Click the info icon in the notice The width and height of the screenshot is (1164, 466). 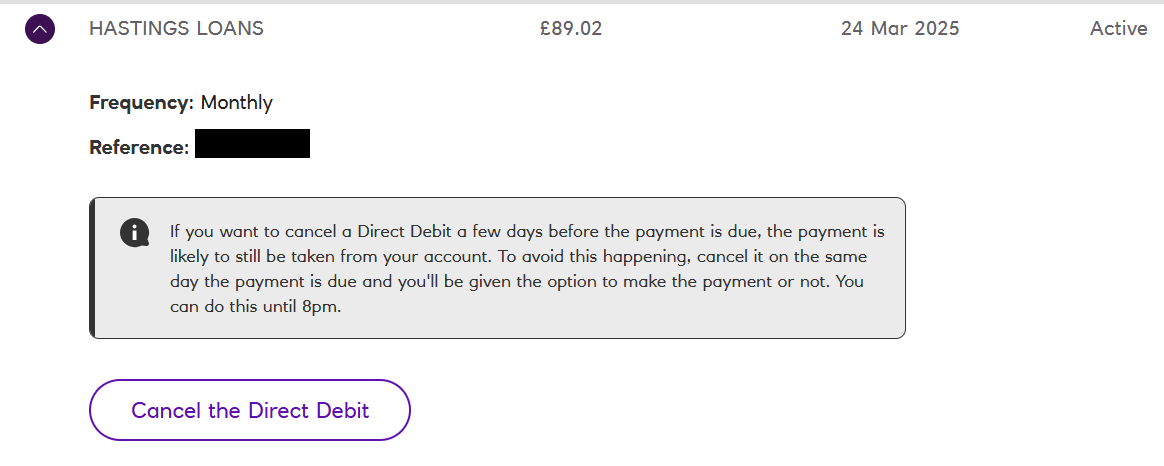coord(134,233)
